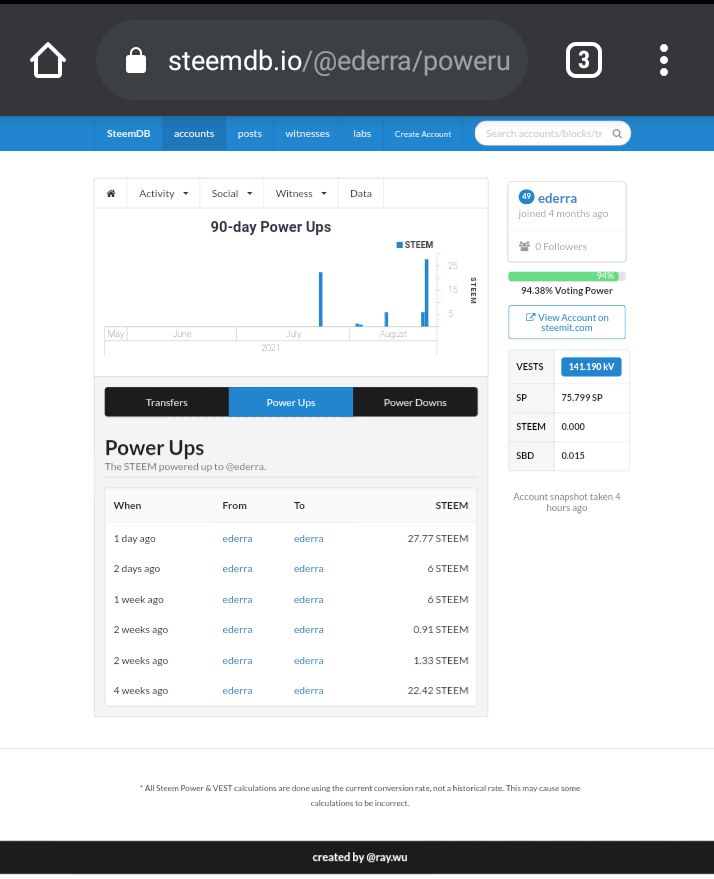
Task: Click the followers people icon
Action: tap(525, 246)
